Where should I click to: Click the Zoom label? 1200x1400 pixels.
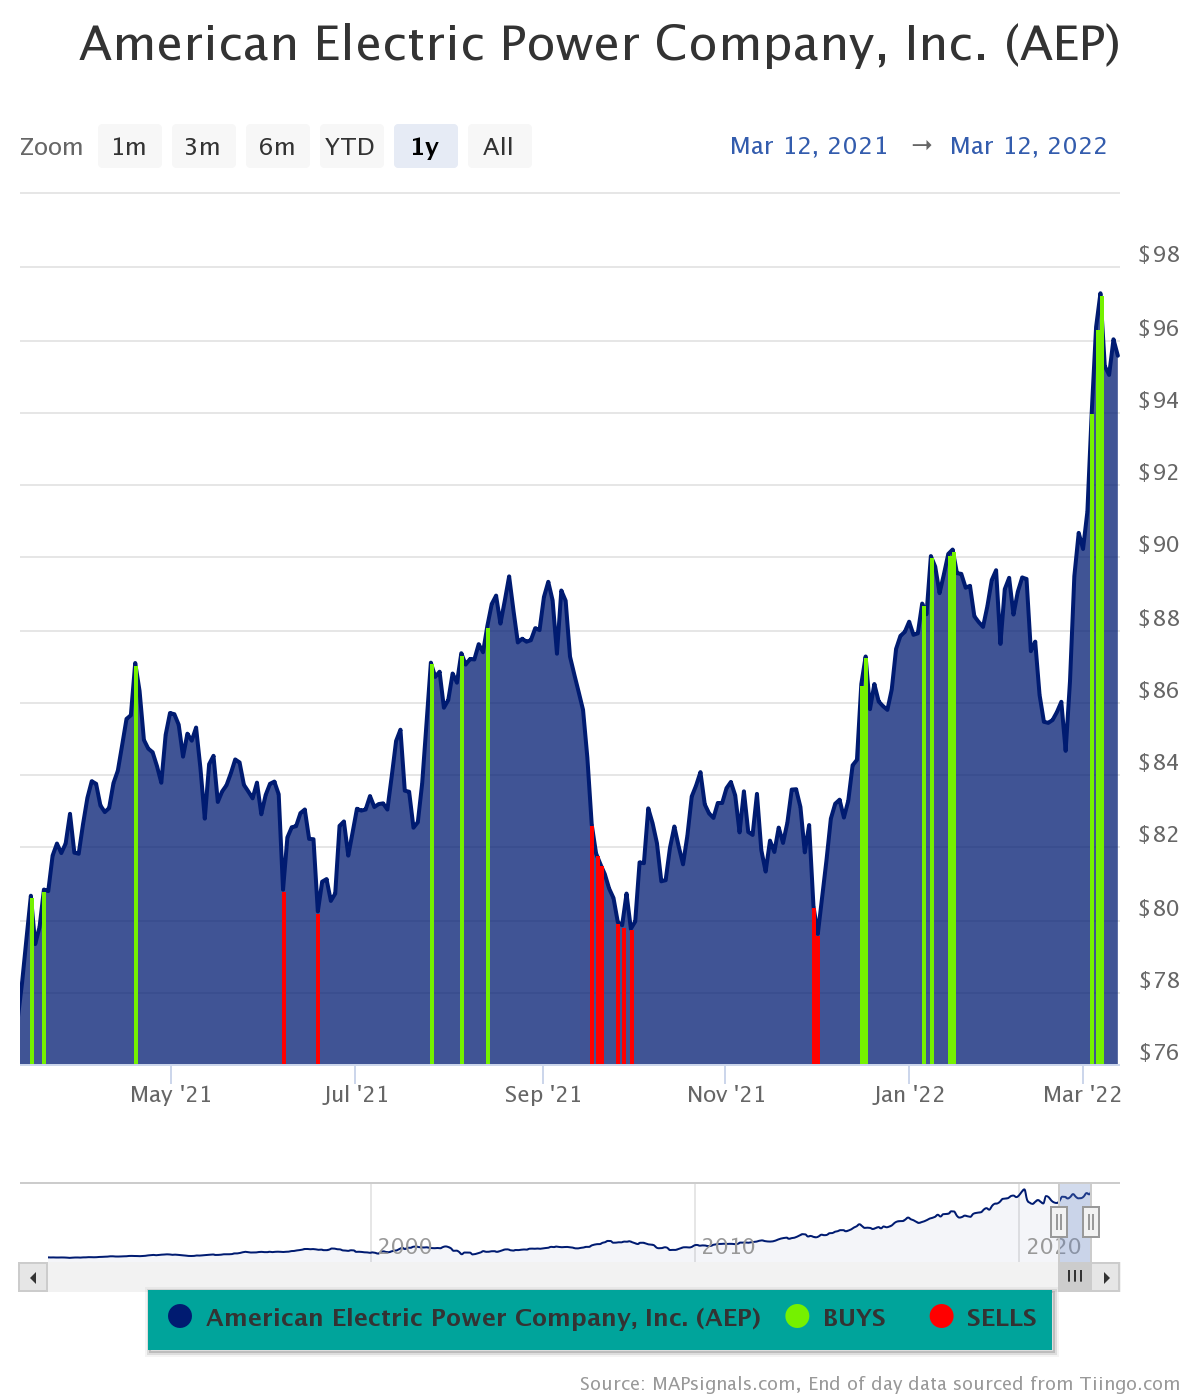click(52, 147)
